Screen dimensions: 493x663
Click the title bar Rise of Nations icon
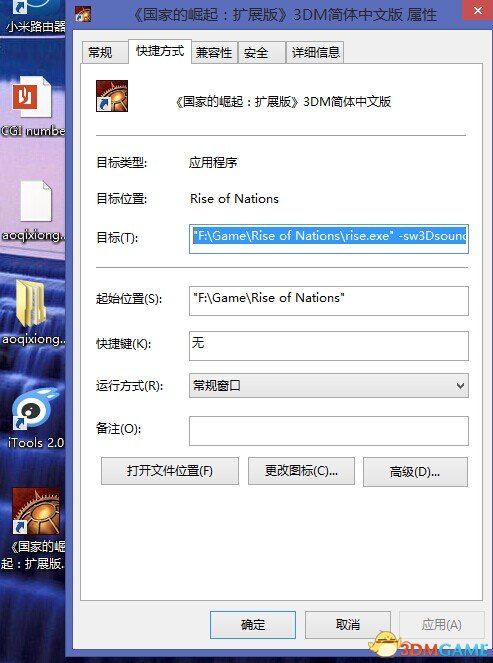[x=83, y=15]
